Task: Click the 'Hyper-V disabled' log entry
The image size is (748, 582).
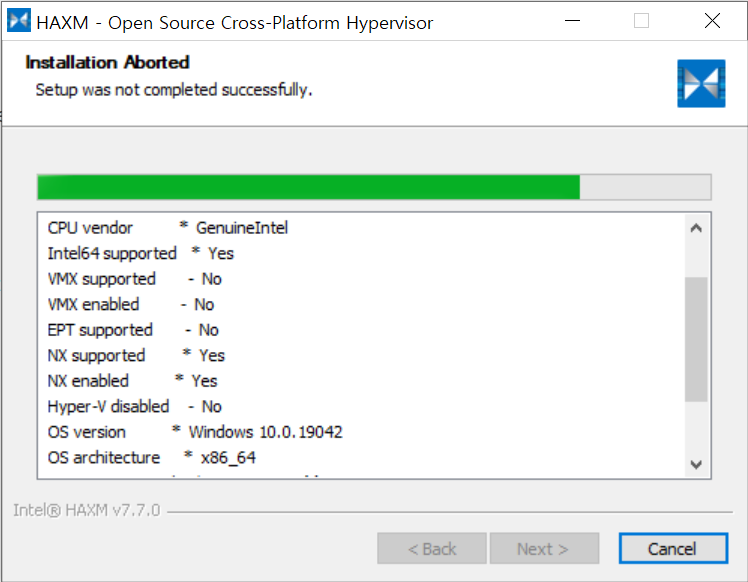Action: 135,406
